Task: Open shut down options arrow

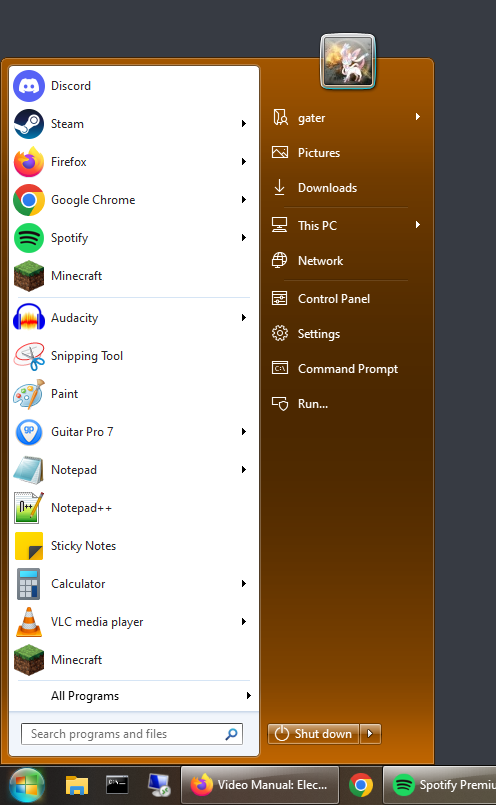Action: click(x=370, y=734)
